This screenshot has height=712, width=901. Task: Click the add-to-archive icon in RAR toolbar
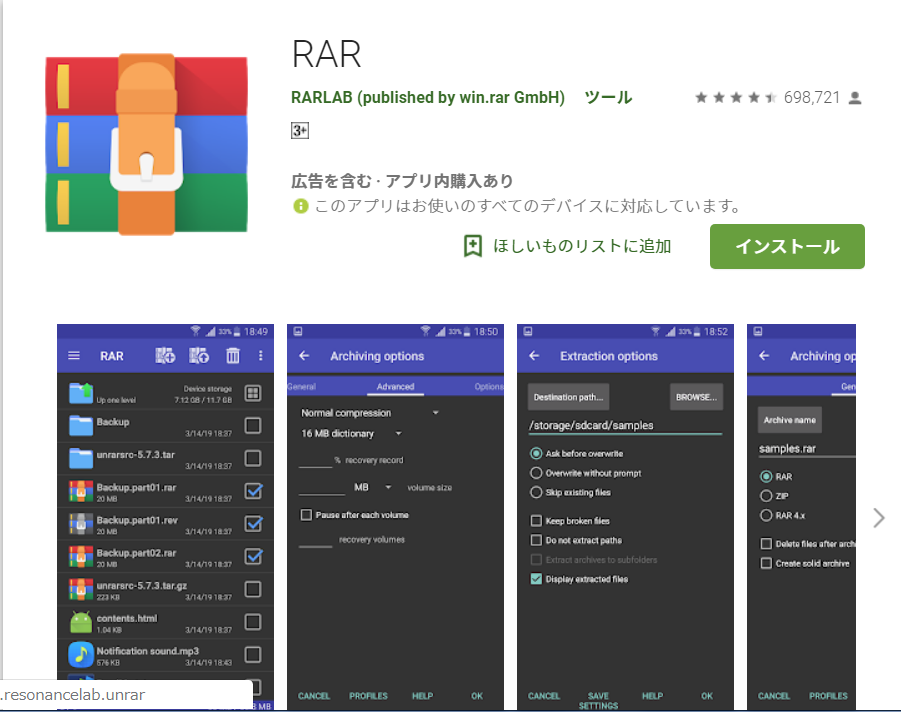165,356
